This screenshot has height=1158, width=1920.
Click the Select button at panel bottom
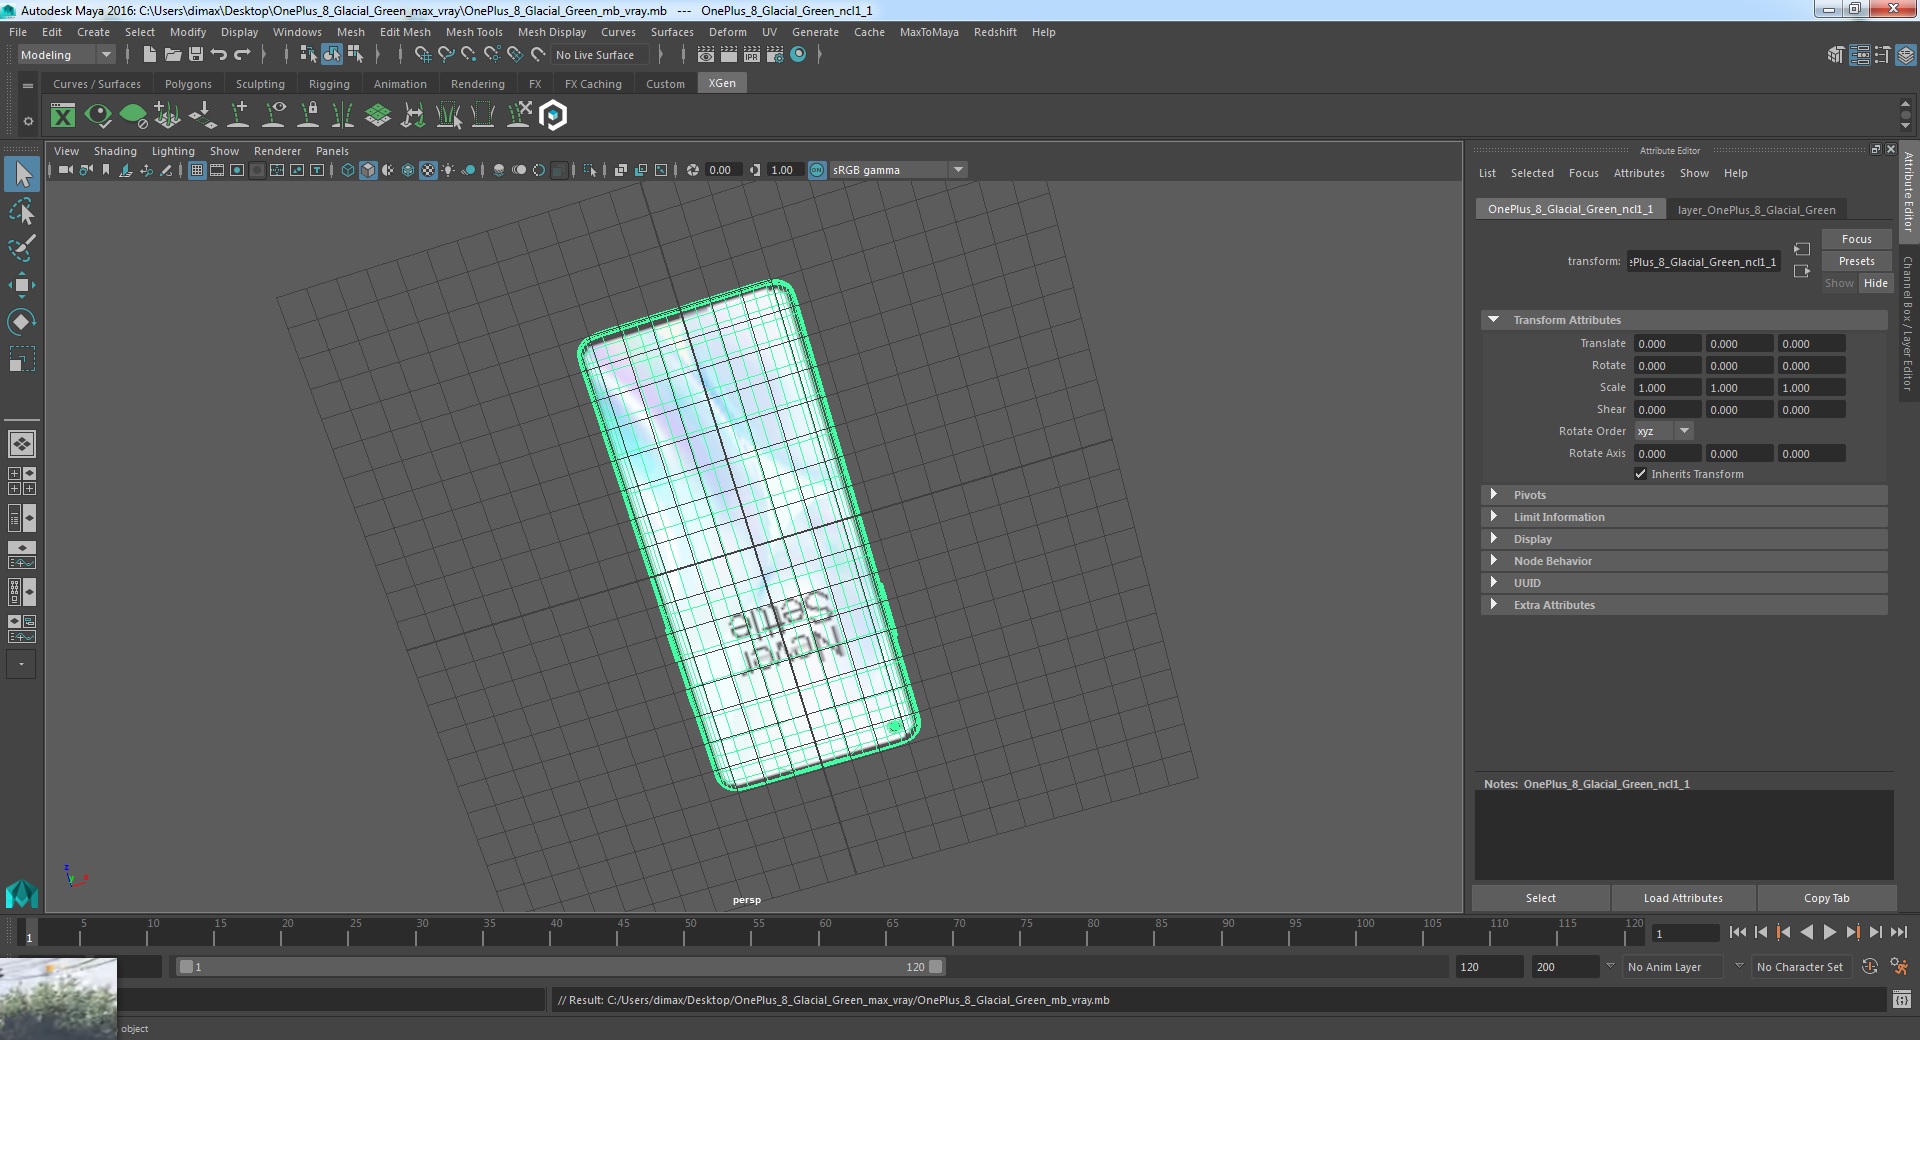pos(1540,898)
